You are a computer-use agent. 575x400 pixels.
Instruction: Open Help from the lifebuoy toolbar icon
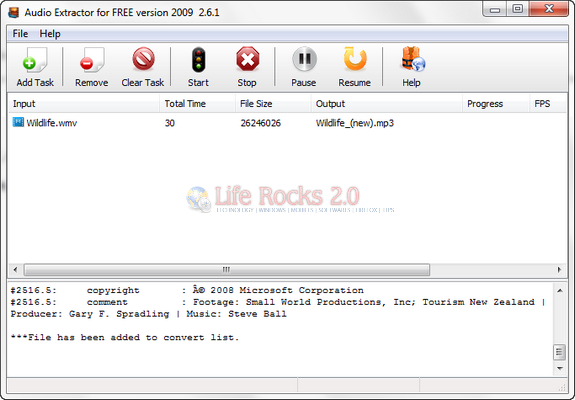412,59
